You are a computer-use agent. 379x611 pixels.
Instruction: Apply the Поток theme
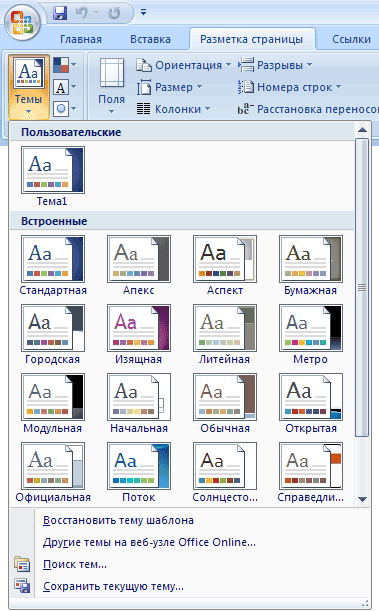coord(139,472)
